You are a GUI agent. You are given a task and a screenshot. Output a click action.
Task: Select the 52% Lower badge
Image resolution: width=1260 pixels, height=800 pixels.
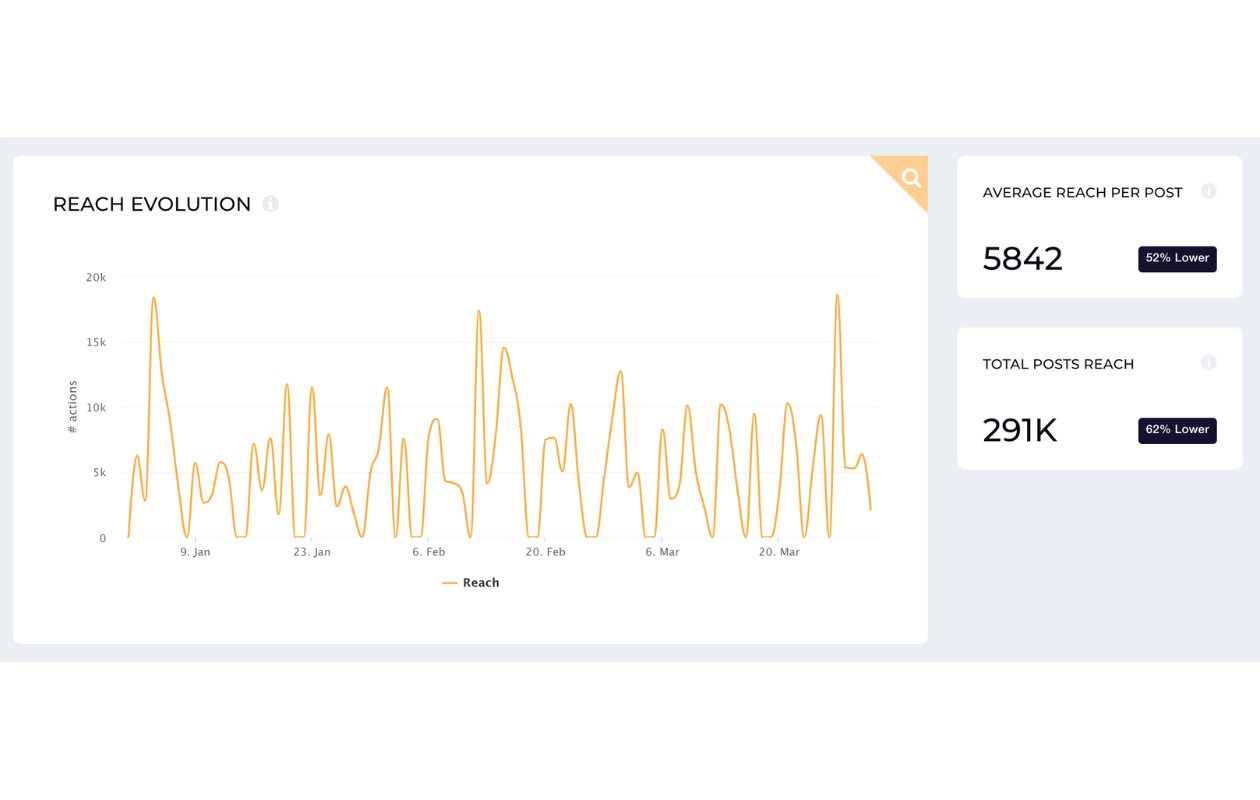tap(1177, 258)
